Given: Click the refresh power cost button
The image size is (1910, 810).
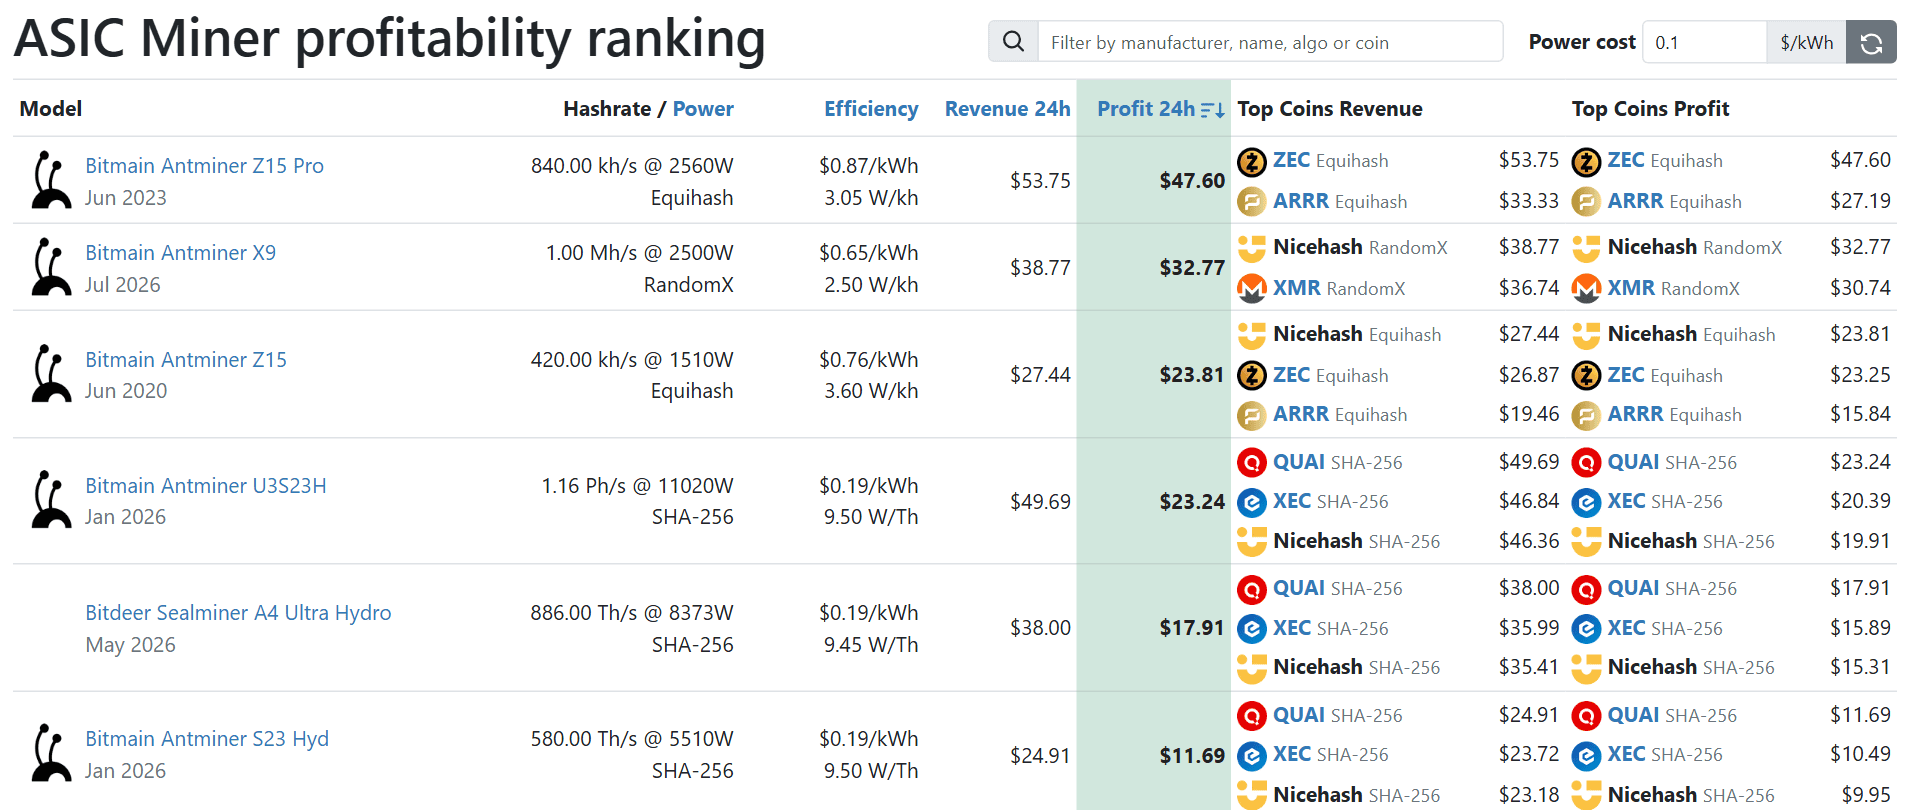Looking at the screenshot, I should coord(1871,42).
